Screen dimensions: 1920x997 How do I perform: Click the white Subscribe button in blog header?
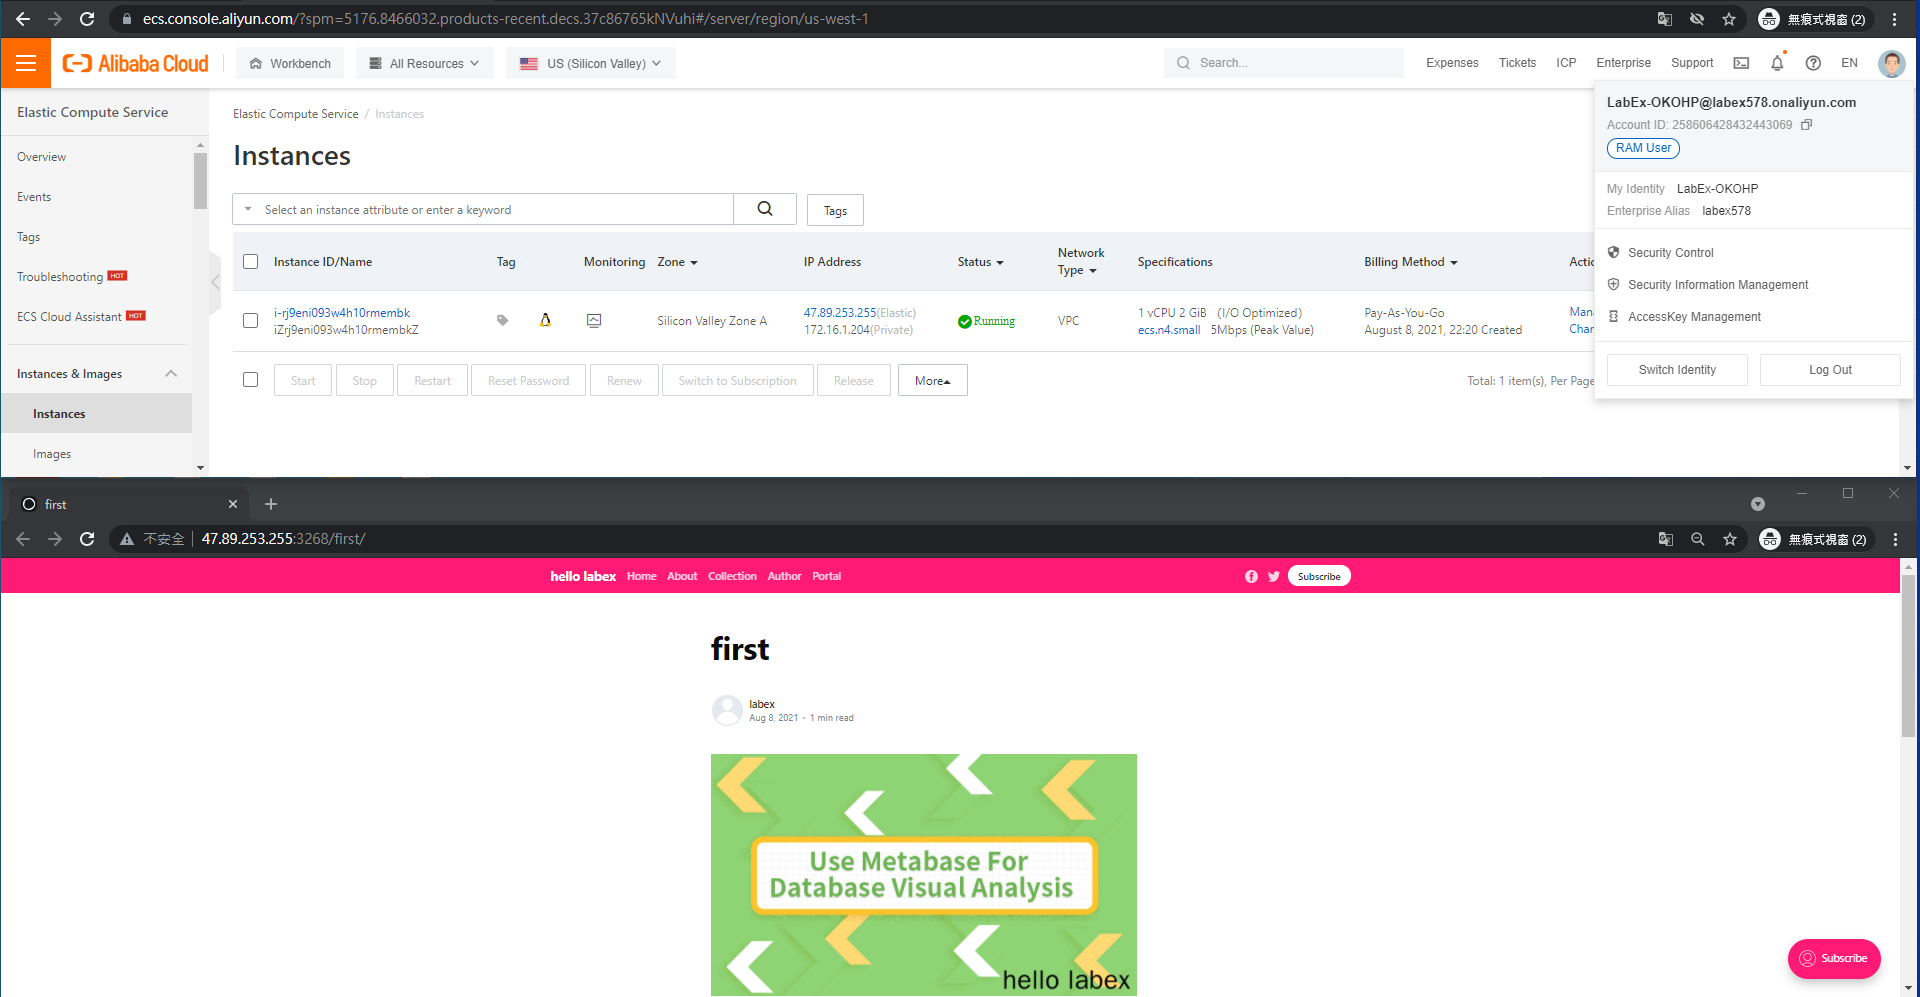click(1319, 576)
